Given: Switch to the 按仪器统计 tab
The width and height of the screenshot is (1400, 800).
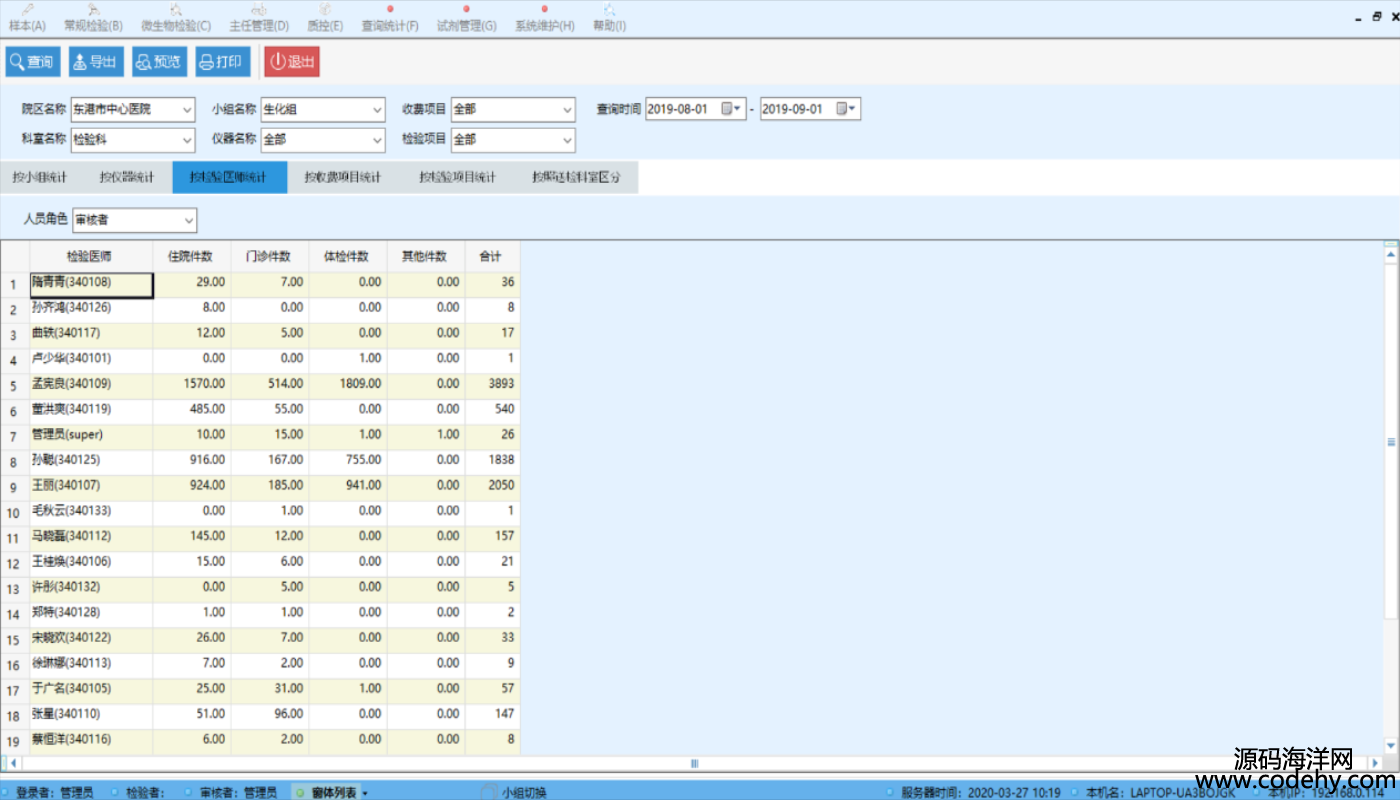Looking at the screenshot, I should pyautogui.click(x=127, y=178).
